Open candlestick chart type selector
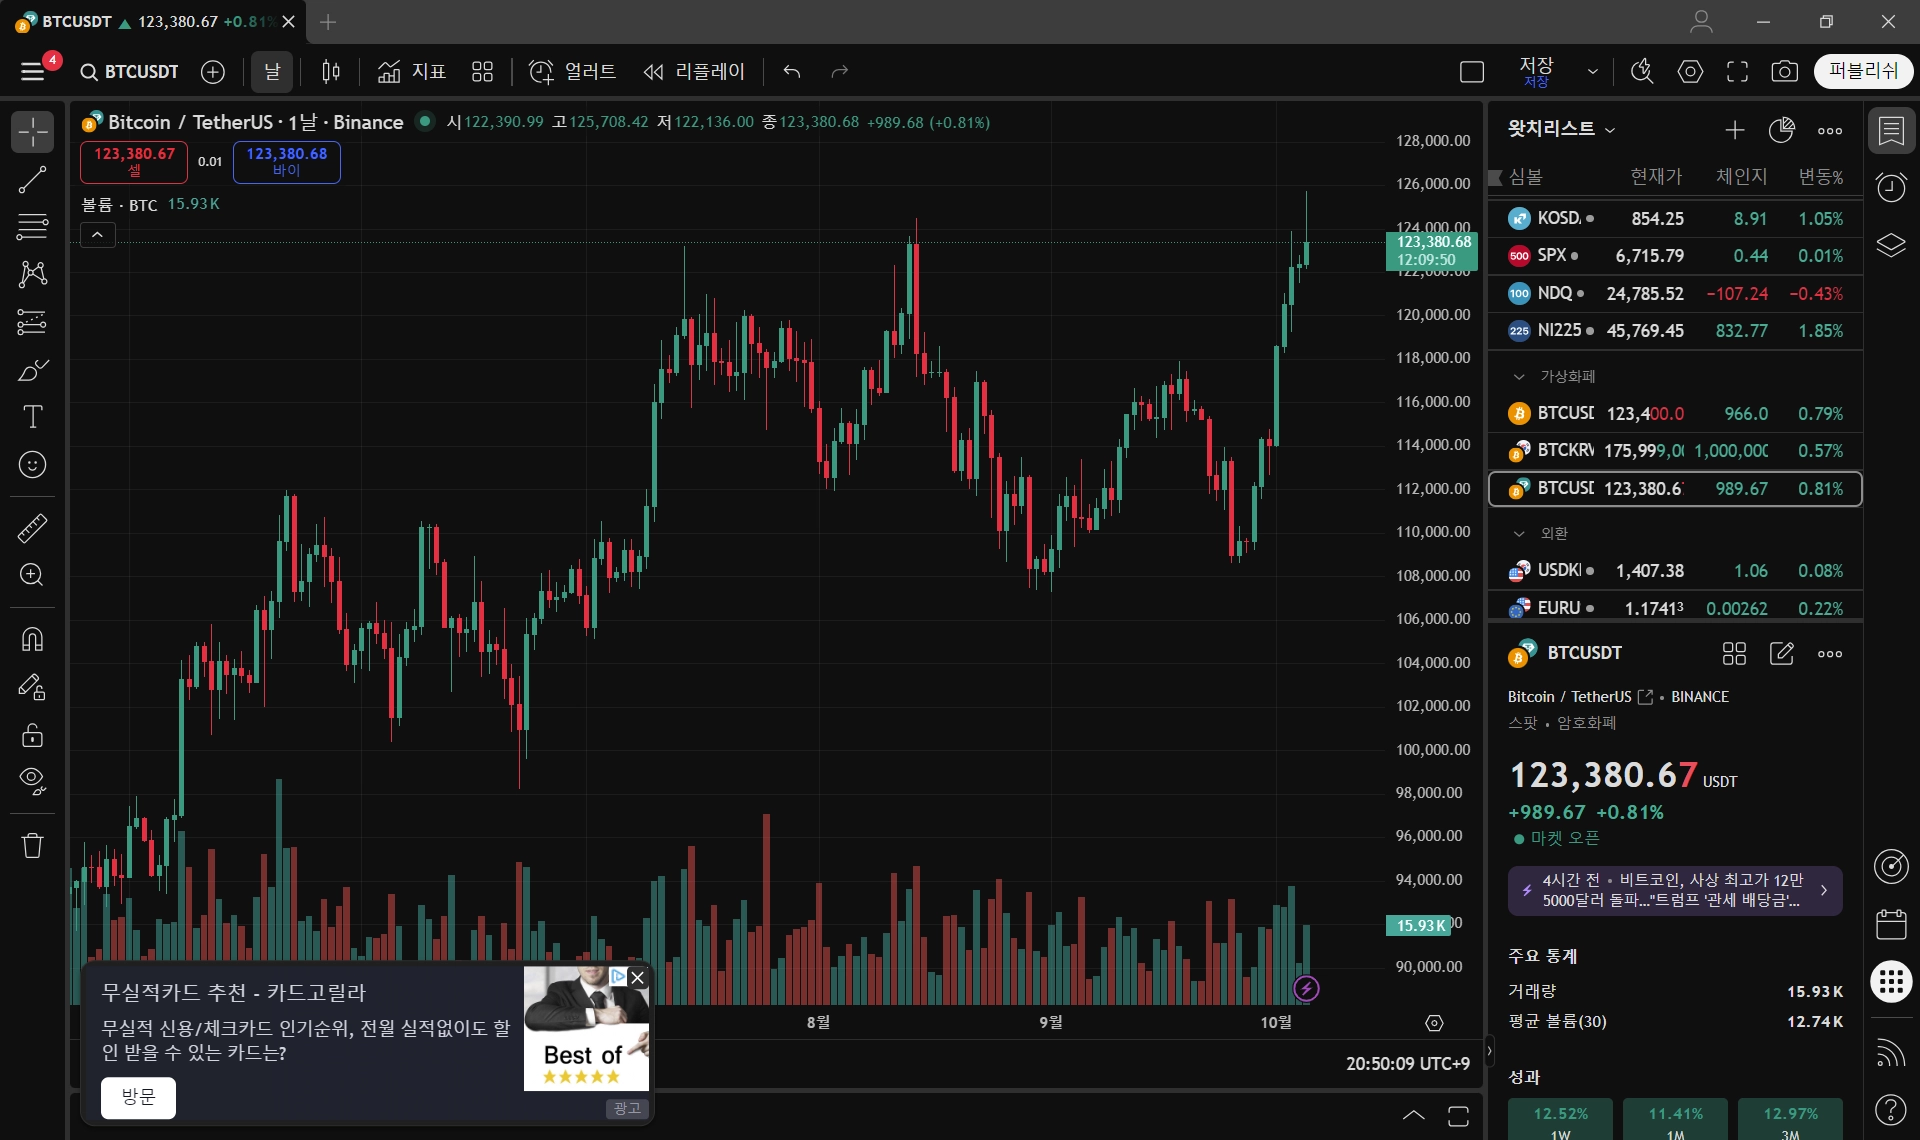Image resolution: width=1920 pixels, height=1140 pixels. pos(331,71)
